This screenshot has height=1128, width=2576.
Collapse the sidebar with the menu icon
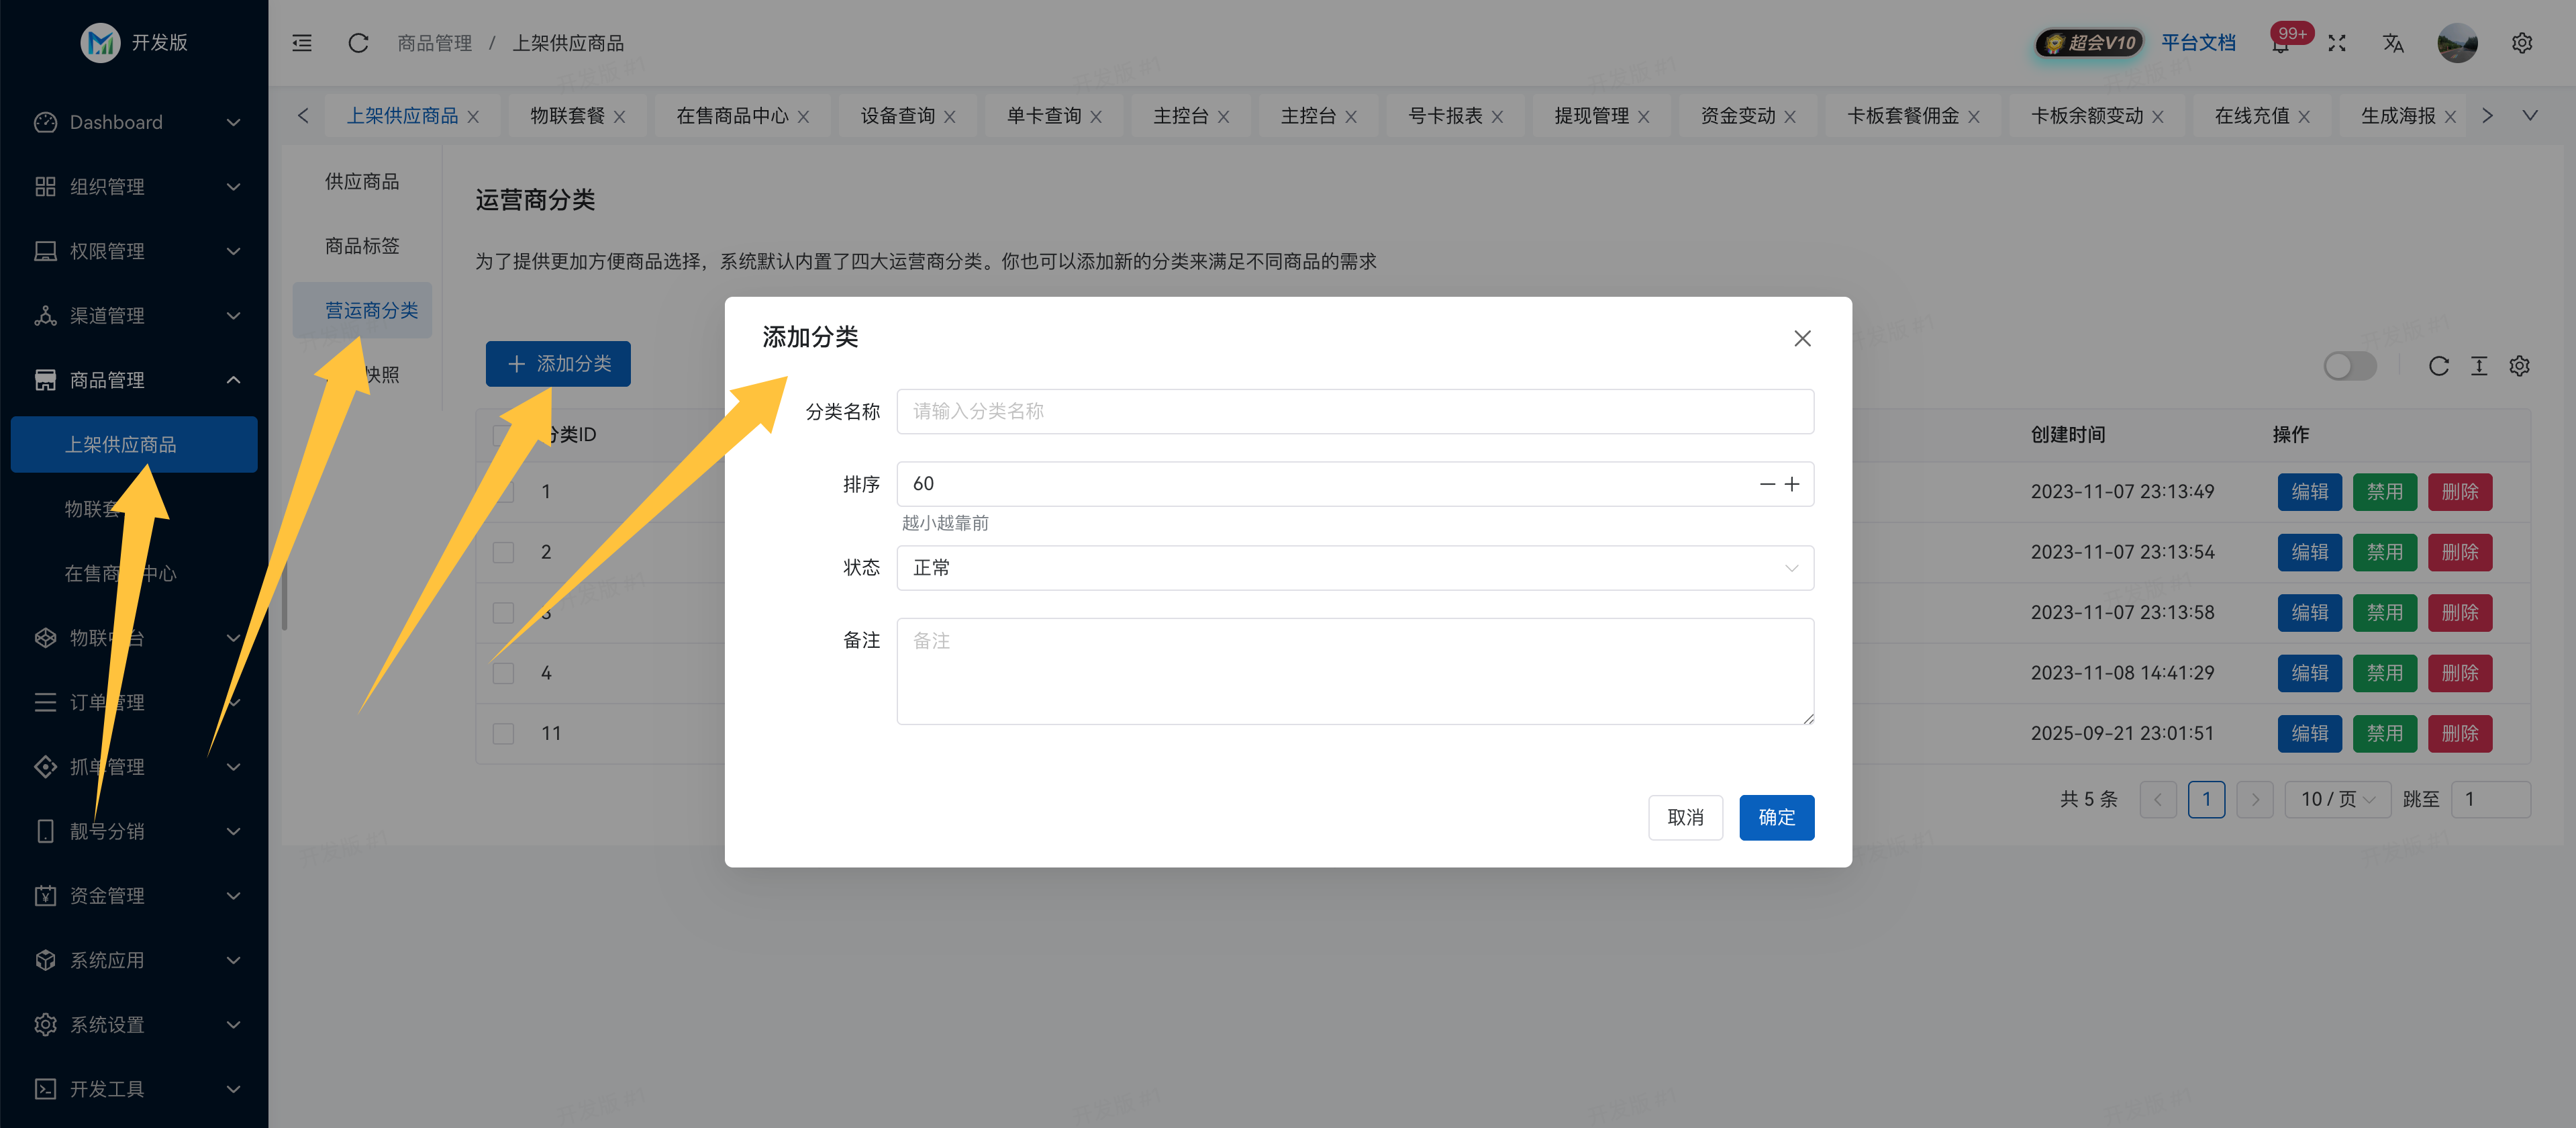point(302,43)
